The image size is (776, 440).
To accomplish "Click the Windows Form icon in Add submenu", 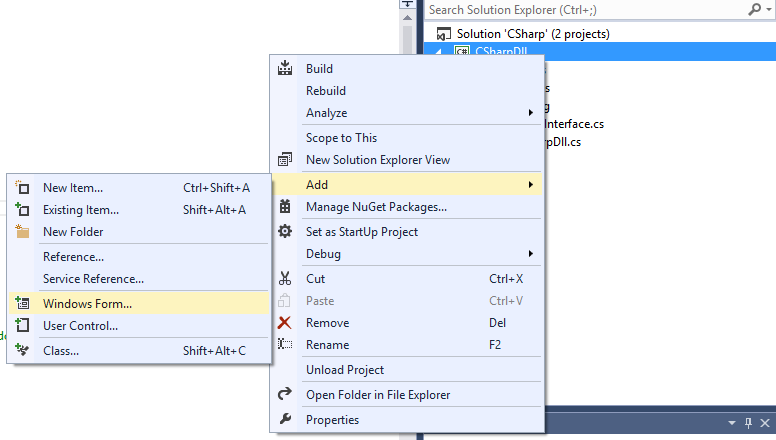I will click(x=22, y=303).
